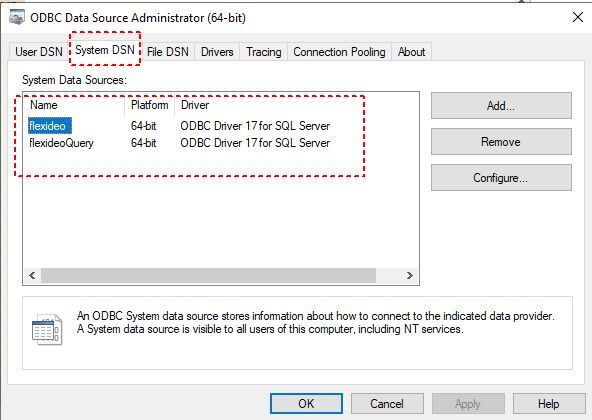
Task: Select the System DSN tab
Action: [105, 50]
